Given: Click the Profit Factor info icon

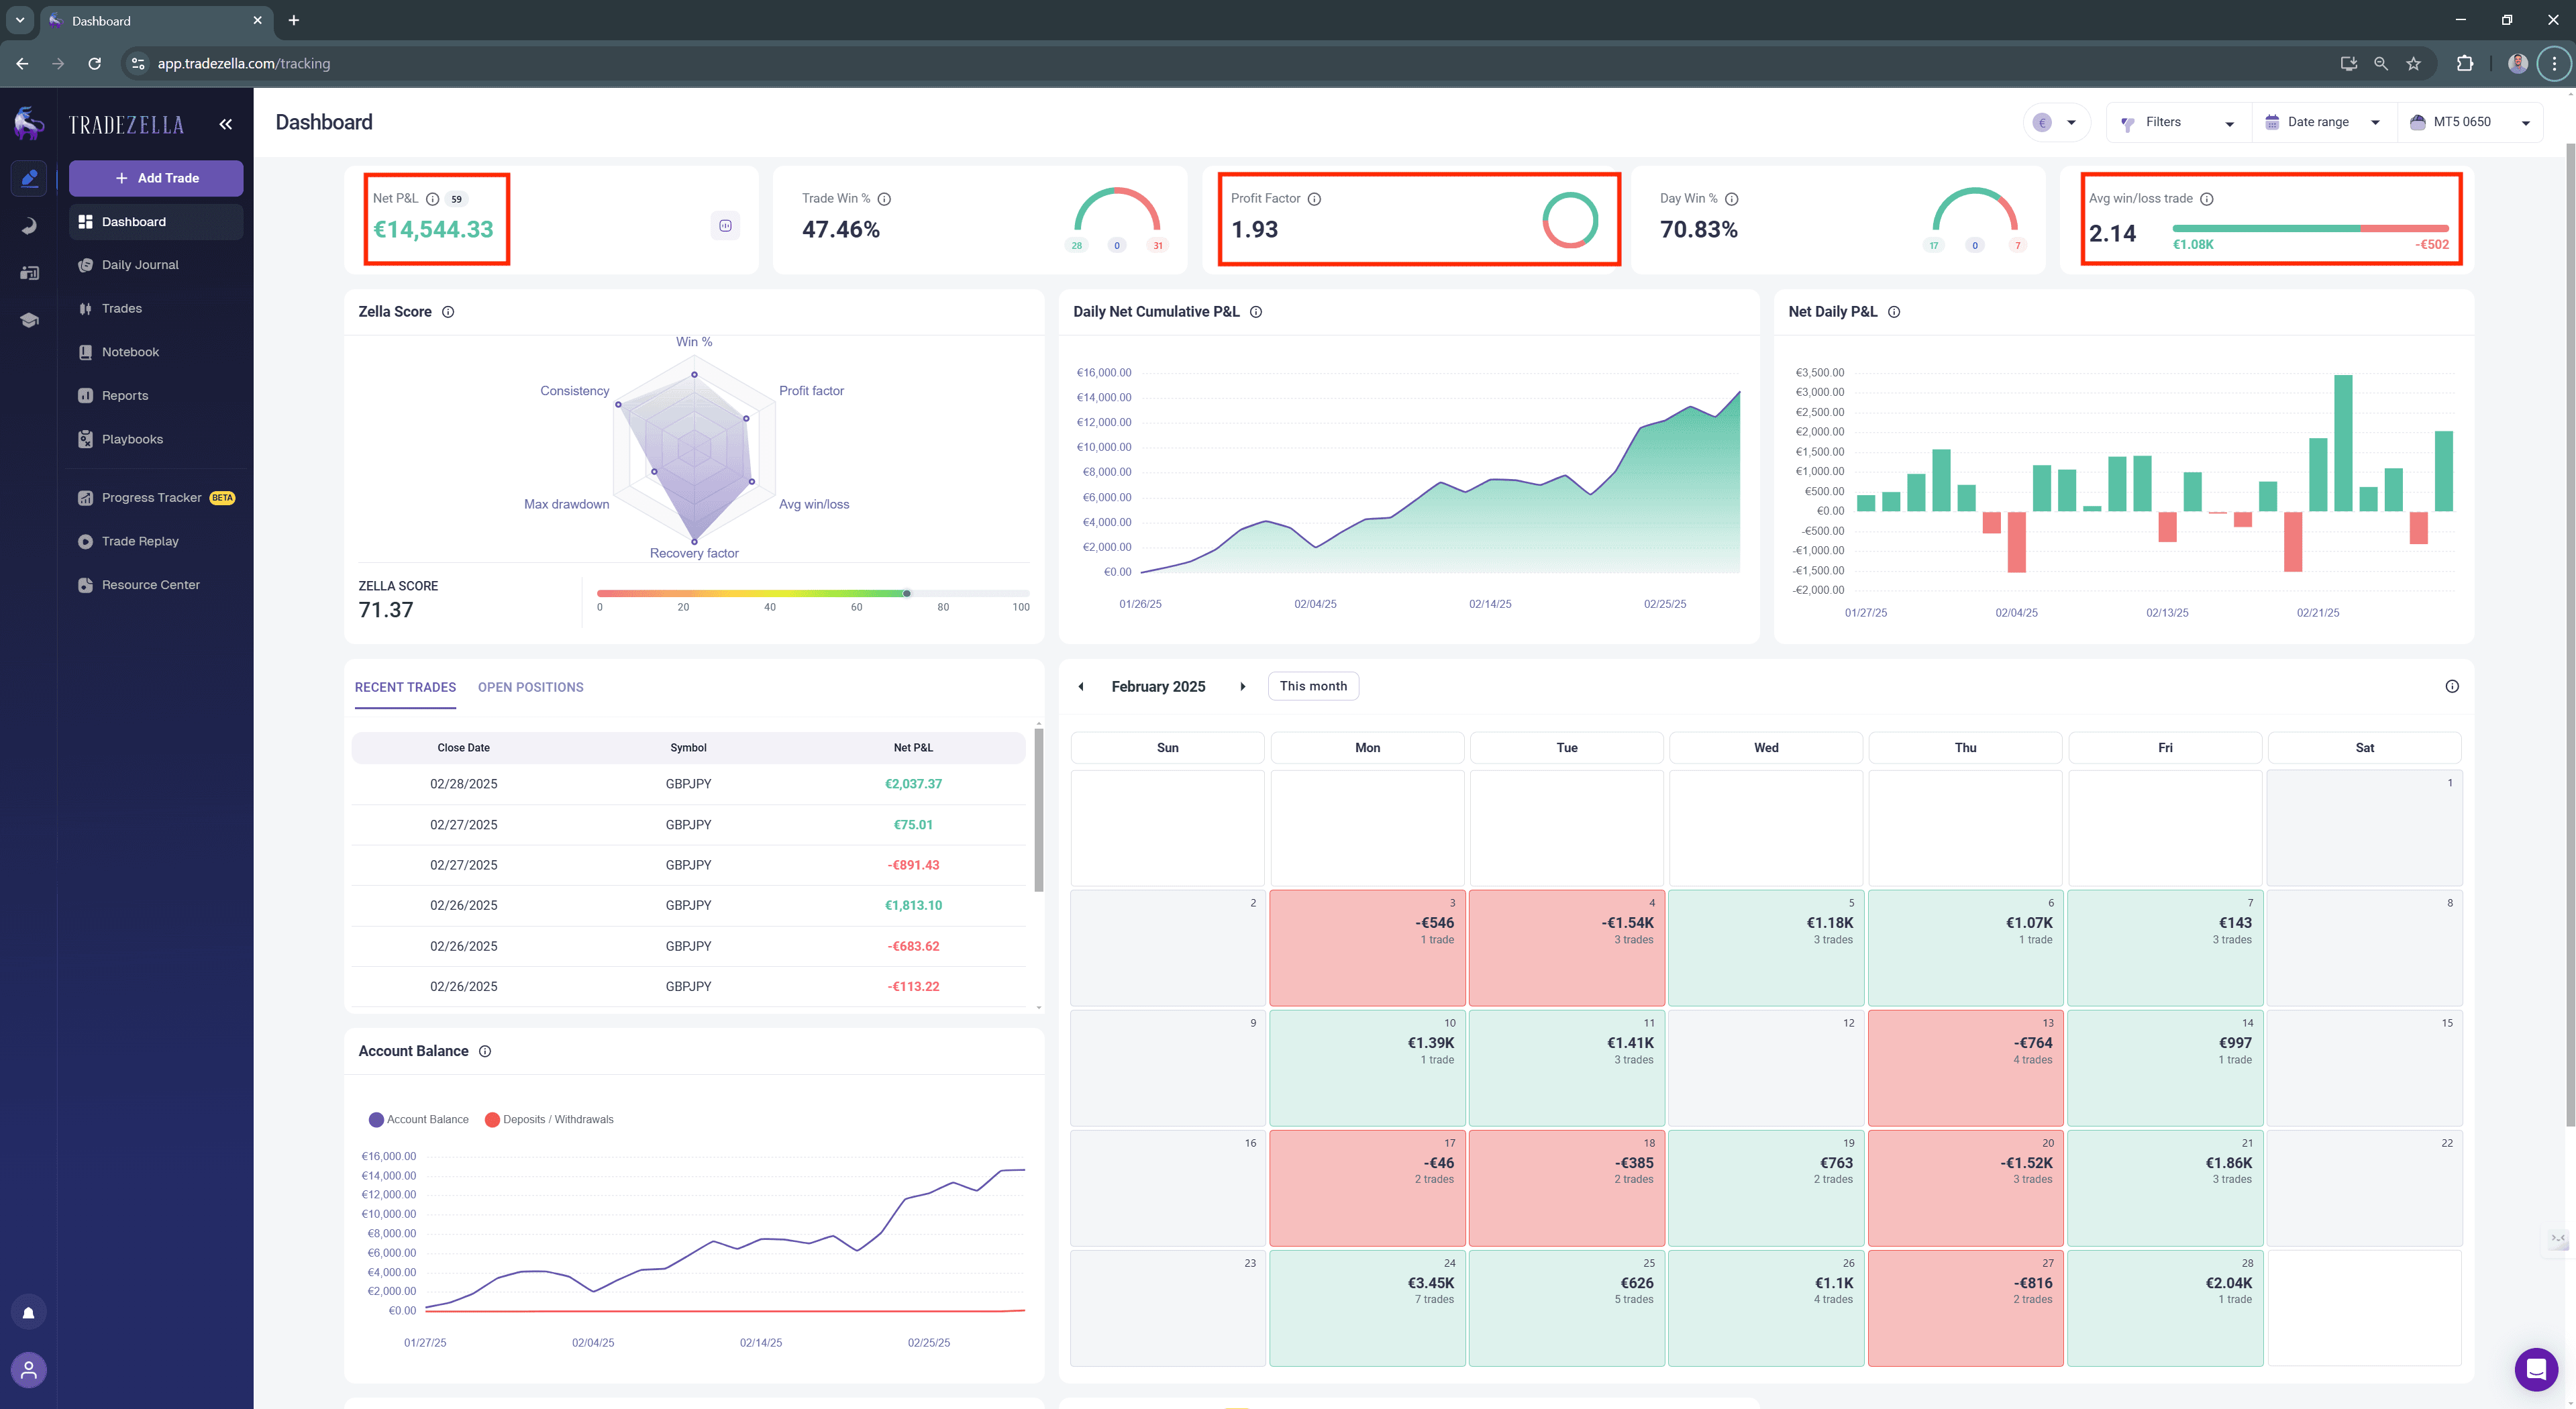Looking at the screenshot, I should (1315, 199).
